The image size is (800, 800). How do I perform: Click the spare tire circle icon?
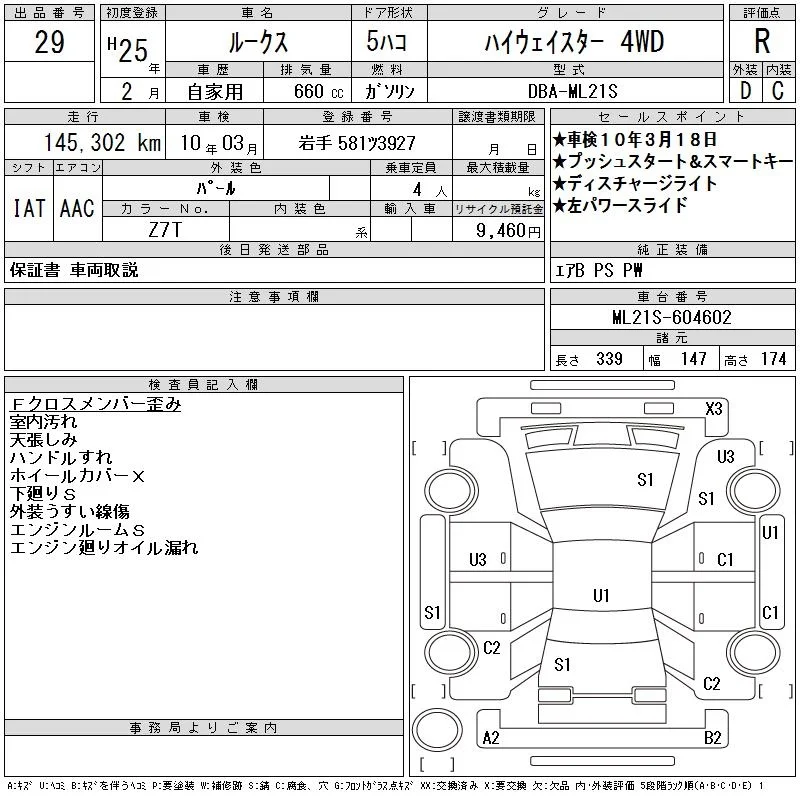click(x=437, y=730)
